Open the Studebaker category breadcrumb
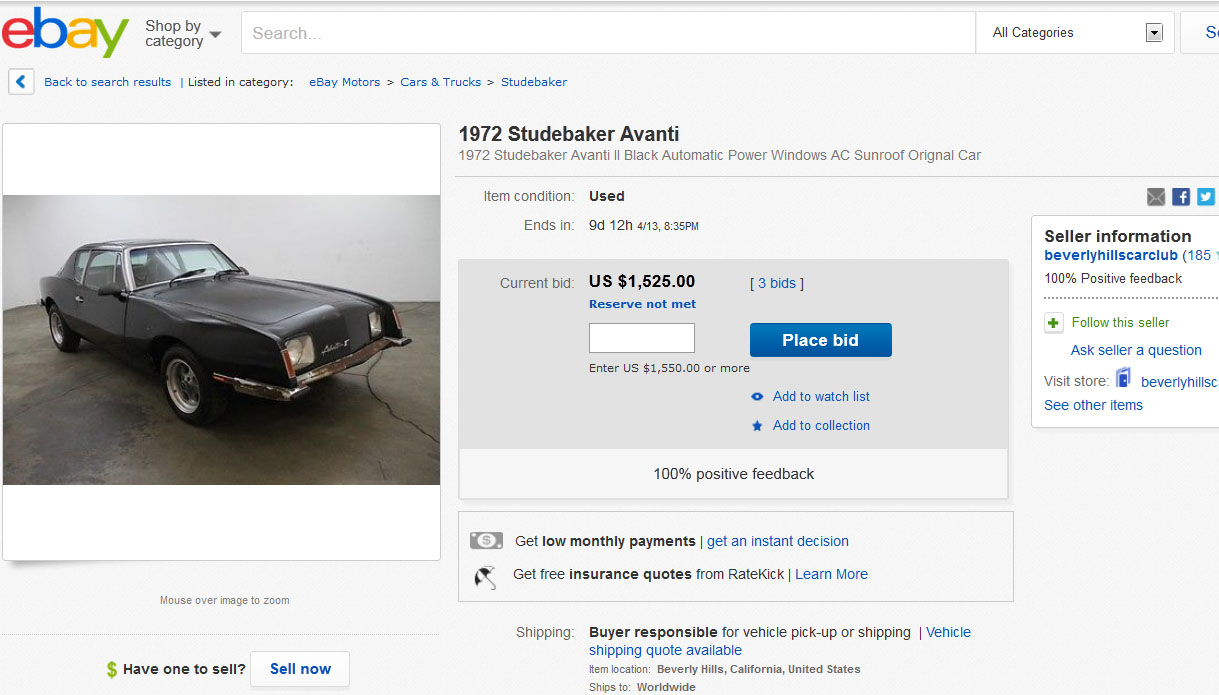Screen dimensions: 1219x695 (534, 82)
